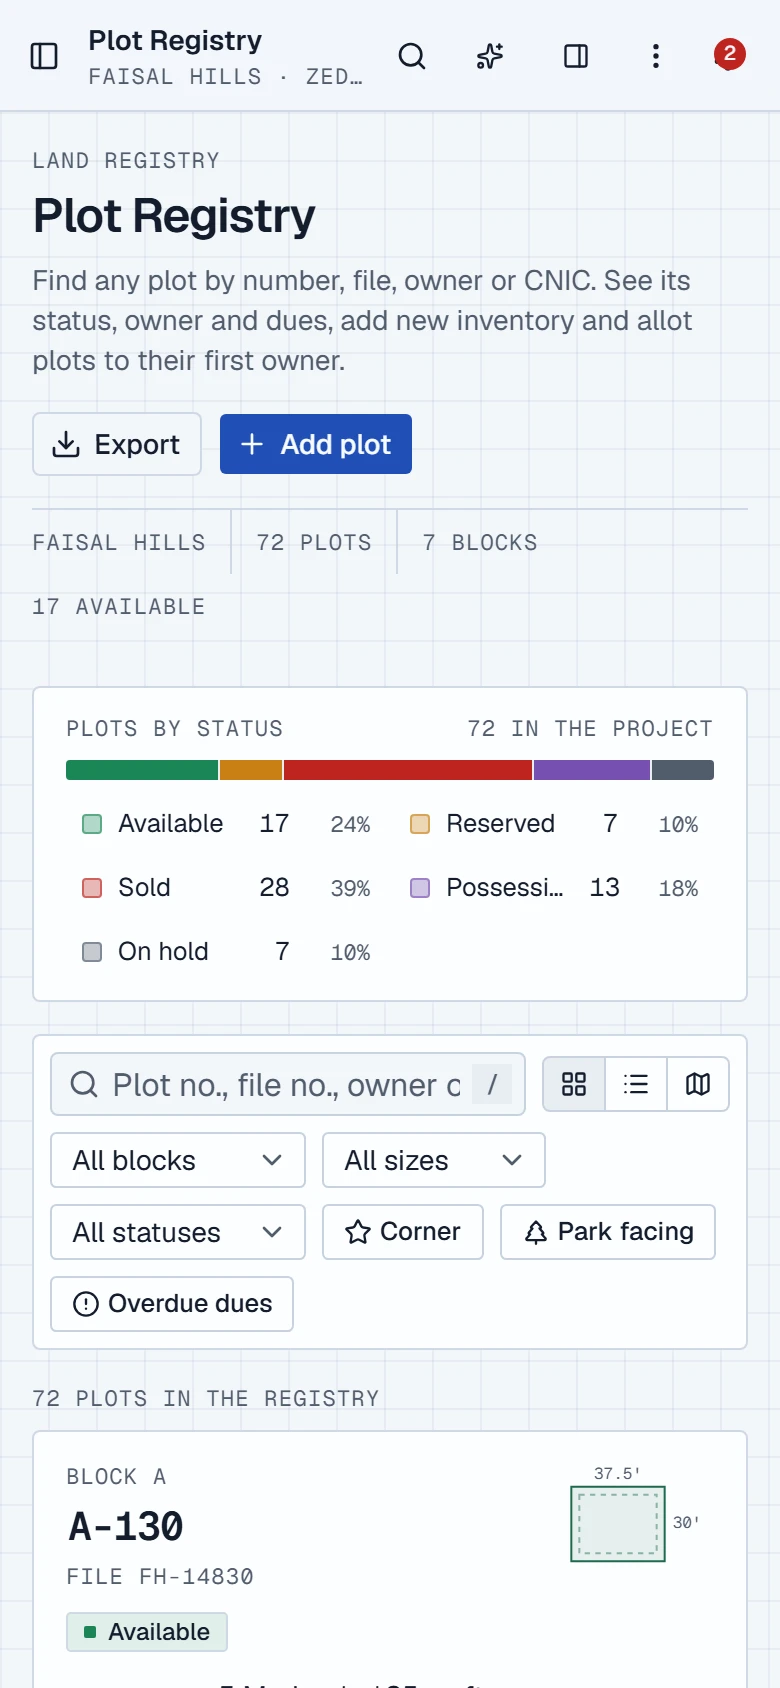Click the 7 BLOCKS stat
780x1688 pixels.
480,543
